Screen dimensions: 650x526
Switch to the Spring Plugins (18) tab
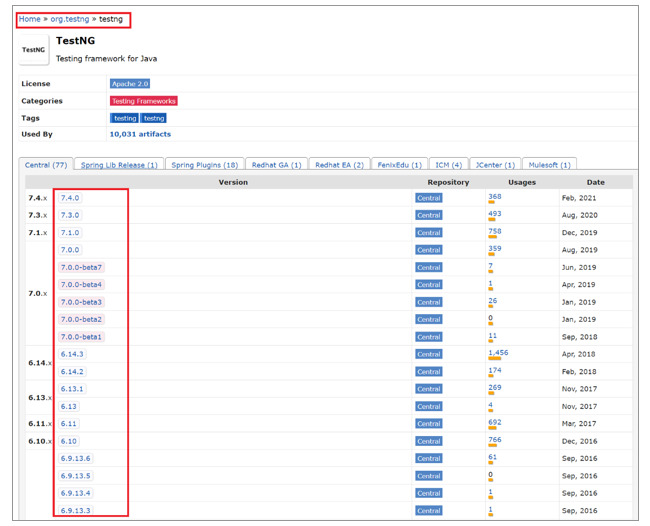click(x=204, y=165)
